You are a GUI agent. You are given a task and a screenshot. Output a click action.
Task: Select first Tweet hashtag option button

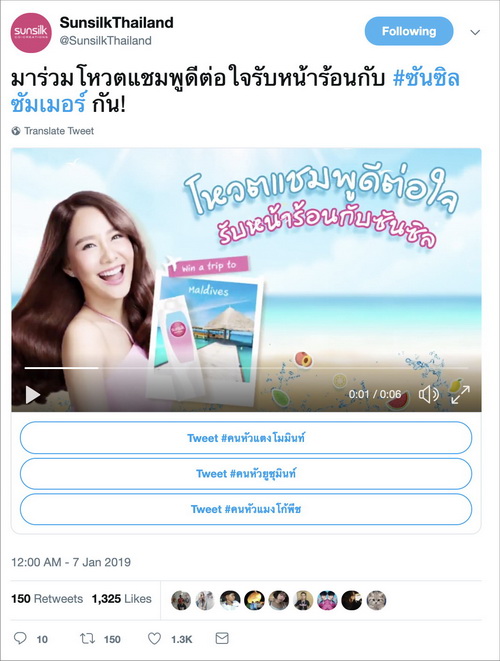[246, 438]
